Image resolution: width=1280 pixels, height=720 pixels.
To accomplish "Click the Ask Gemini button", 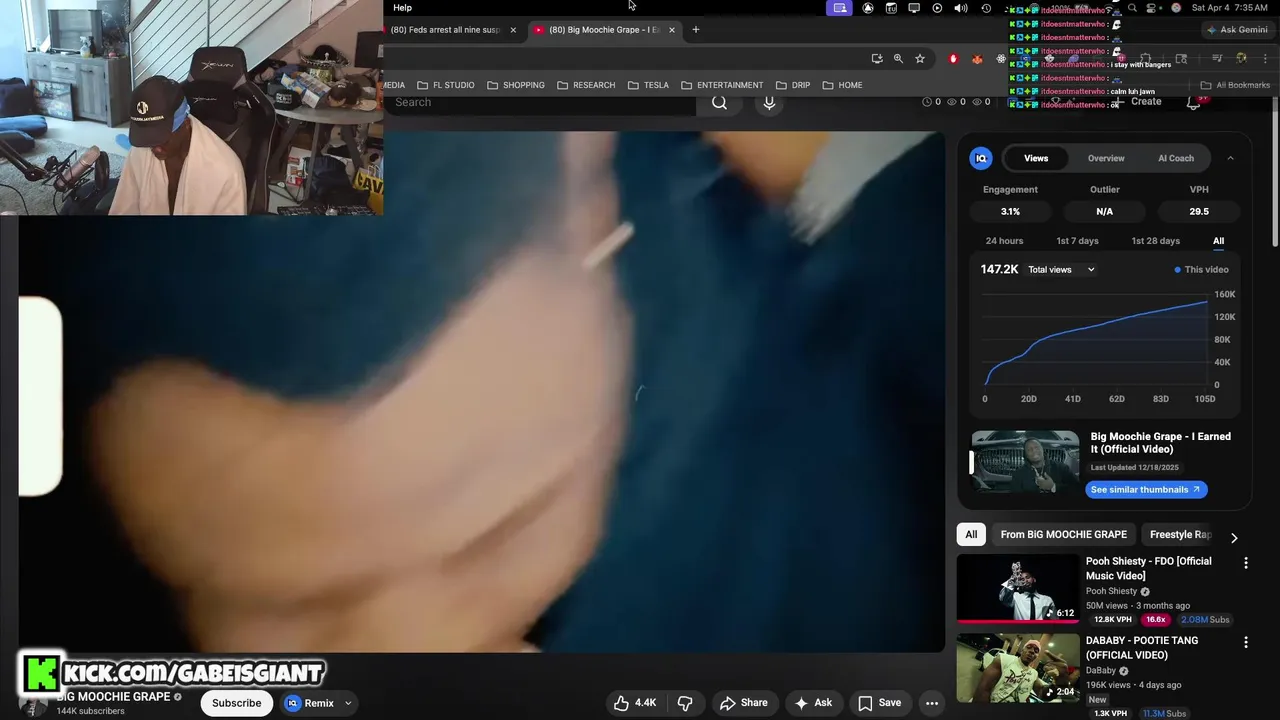I will pyautogui.click(x=1237, y=30).
